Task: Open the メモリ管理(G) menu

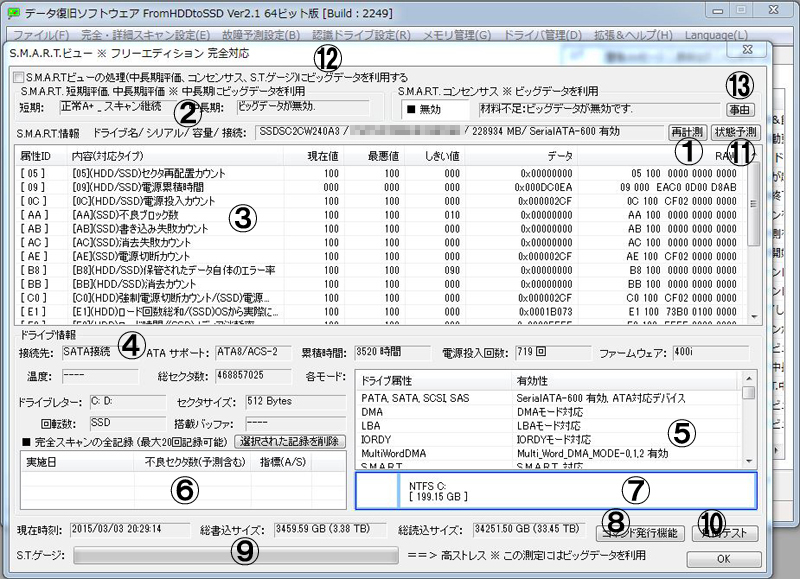Action: tap(457, 35)
